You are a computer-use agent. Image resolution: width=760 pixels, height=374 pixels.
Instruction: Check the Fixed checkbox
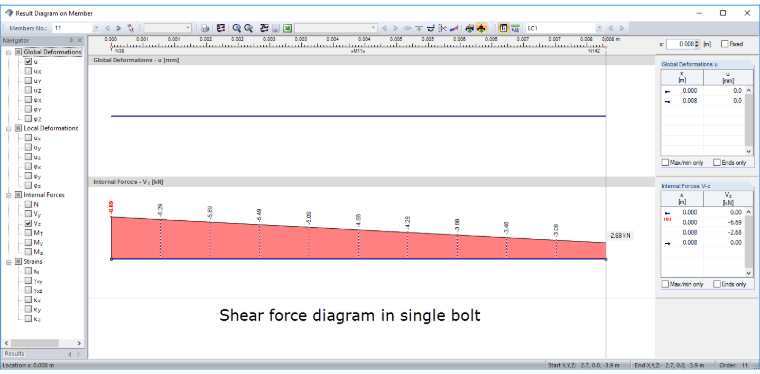click(x=725, y=44)
